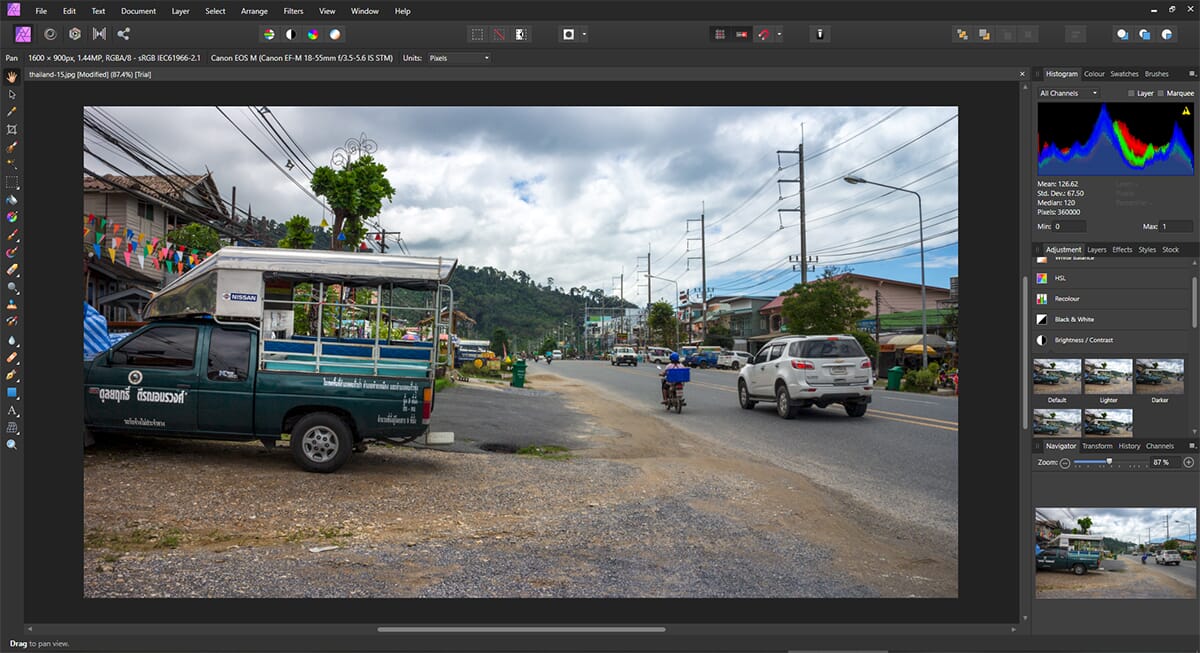
Task: Add a Black & White adjustment
Action: 1109,319
